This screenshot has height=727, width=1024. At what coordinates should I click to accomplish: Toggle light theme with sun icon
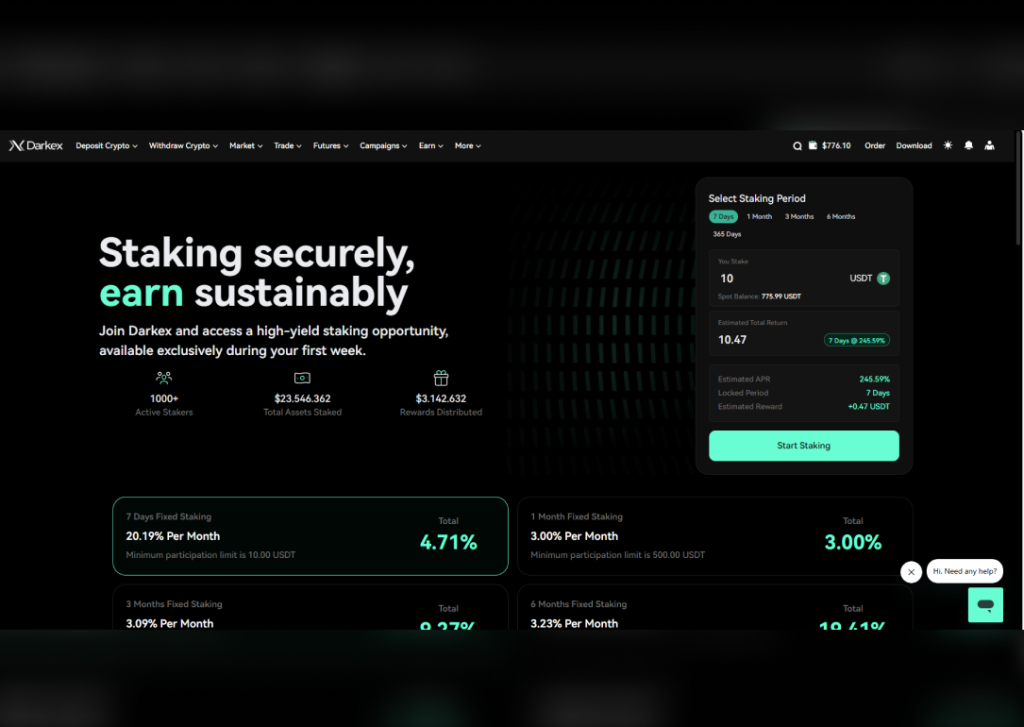(948, 145)
